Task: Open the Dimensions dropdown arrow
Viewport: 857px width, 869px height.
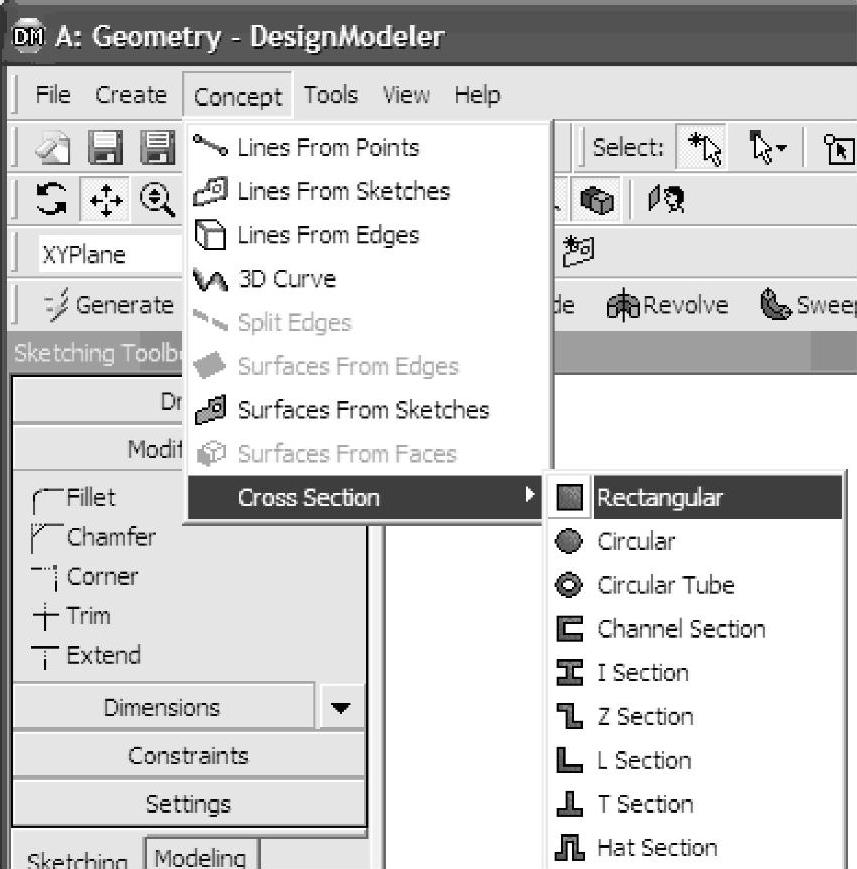Action: pyautogui.click(x=341, y=708)
